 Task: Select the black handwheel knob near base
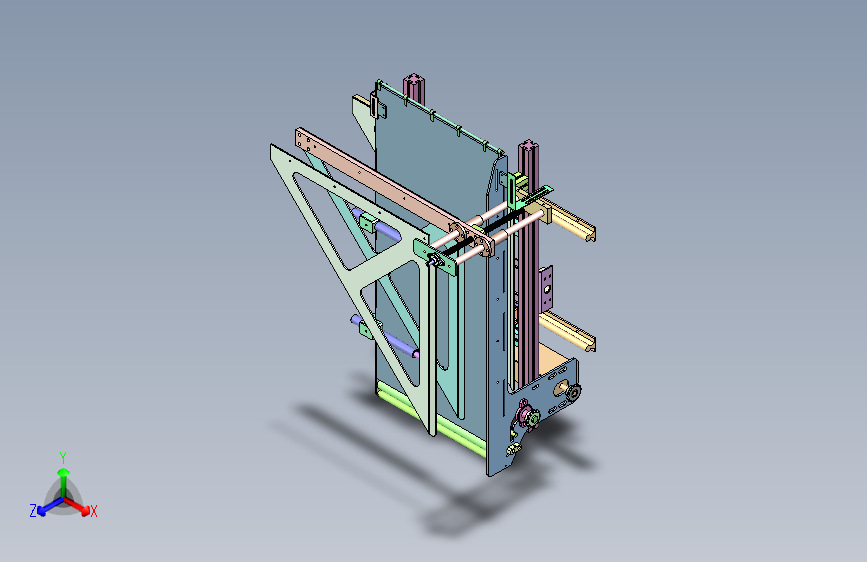point(573,393)
